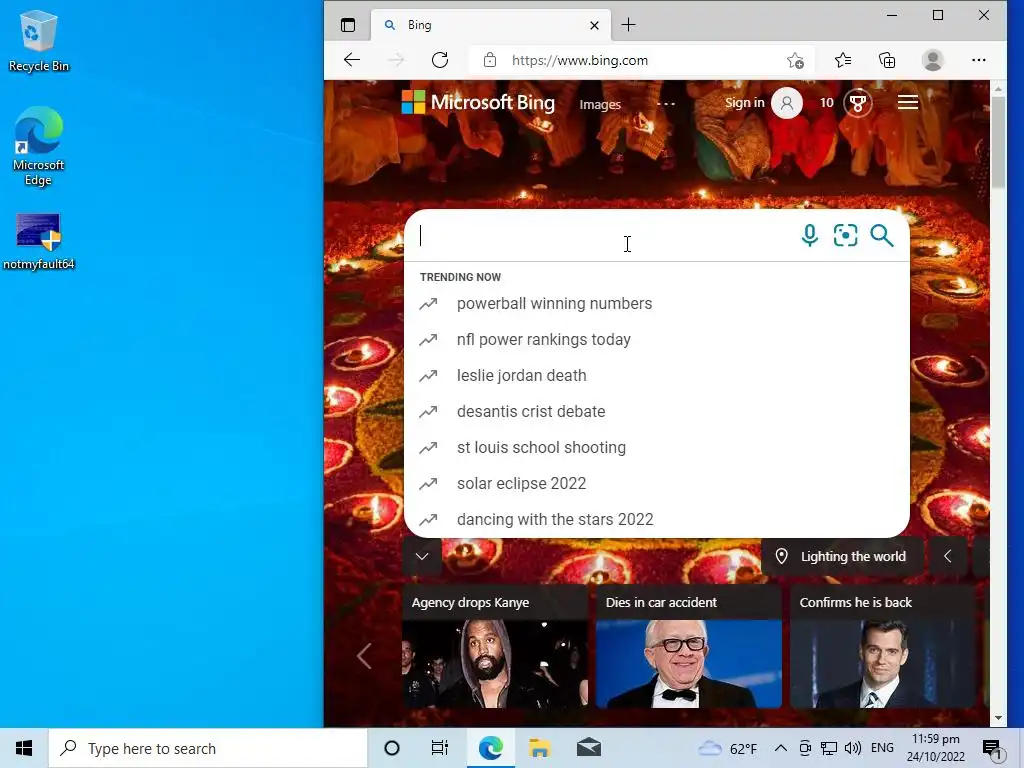Open the Bing hamburger menu
1024x768 pixels.
point(908,103)
